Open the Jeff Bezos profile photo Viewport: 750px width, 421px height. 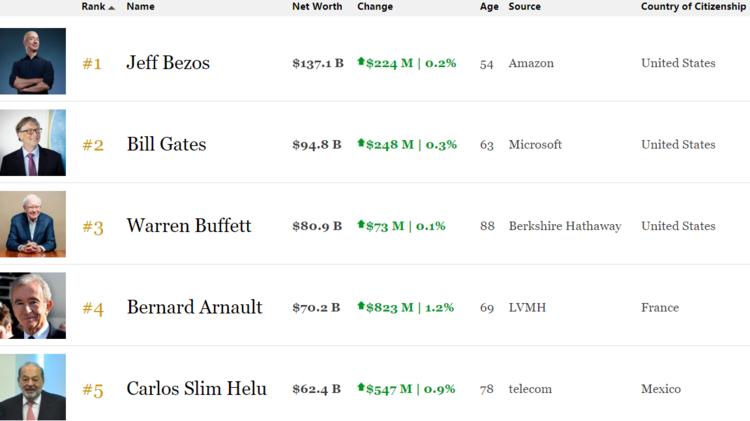point(33,61)
